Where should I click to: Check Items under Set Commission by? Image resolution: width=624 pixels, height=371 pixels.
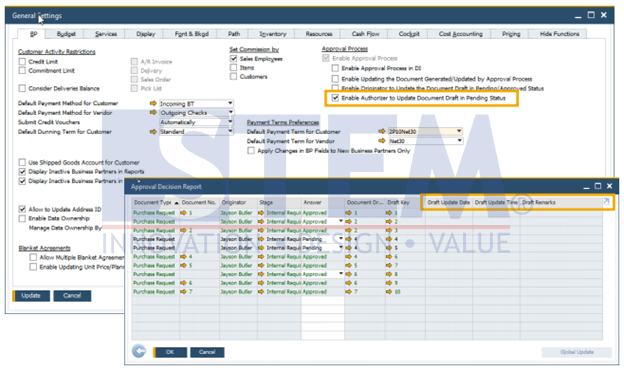pyautogui.click(x=234, y=68)
